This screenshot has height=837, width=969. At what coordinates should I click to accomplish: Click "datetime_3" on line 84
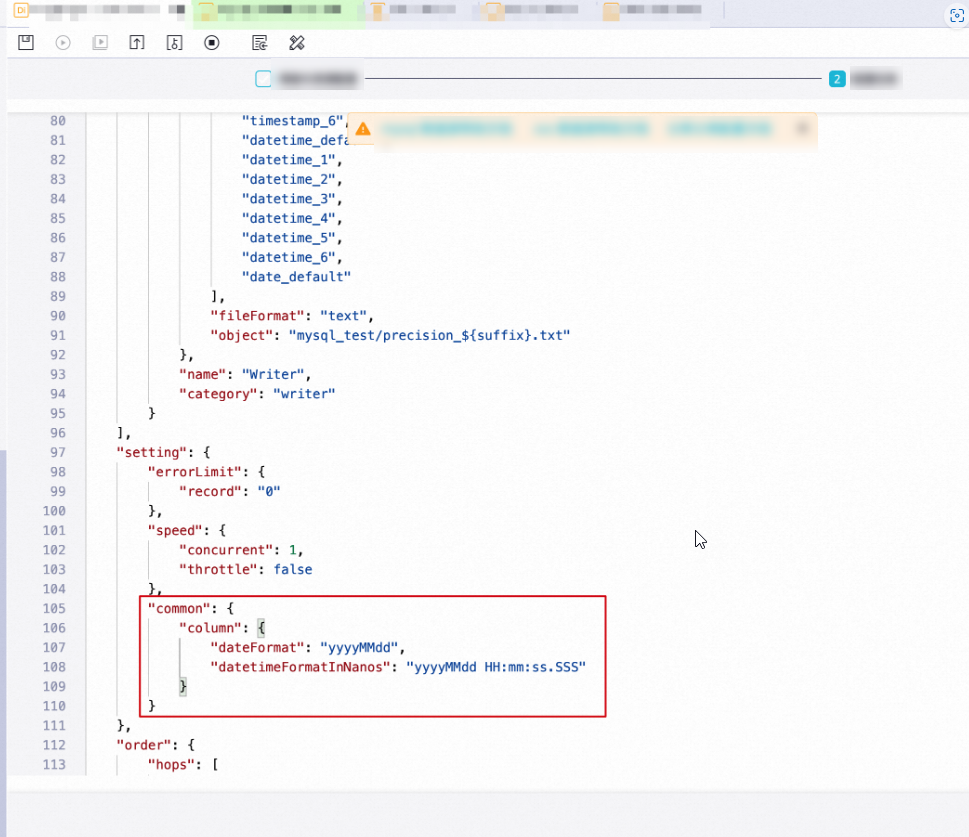tap(289, 198)
